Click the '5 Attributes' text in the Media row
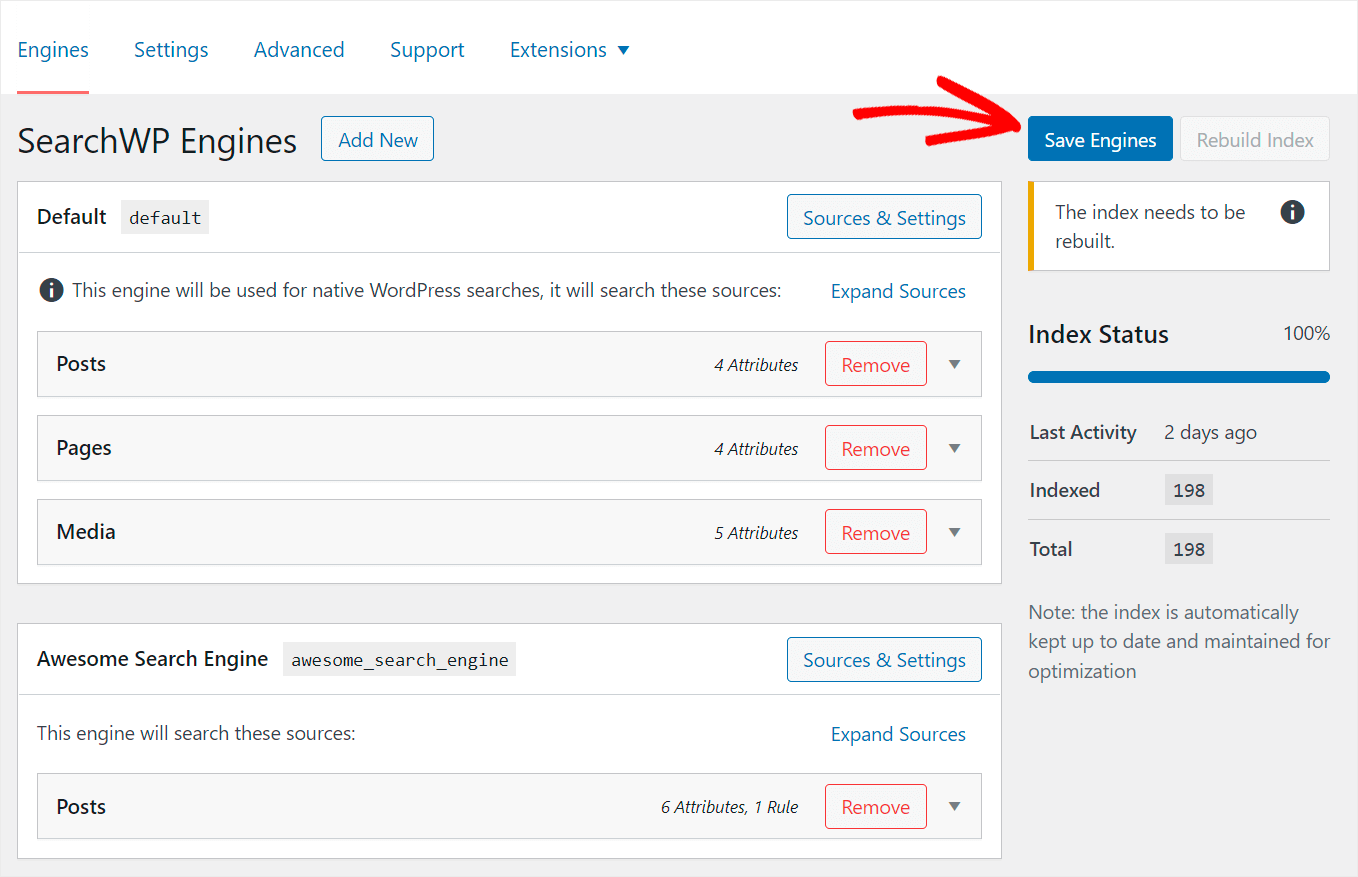 pos(756,533)
